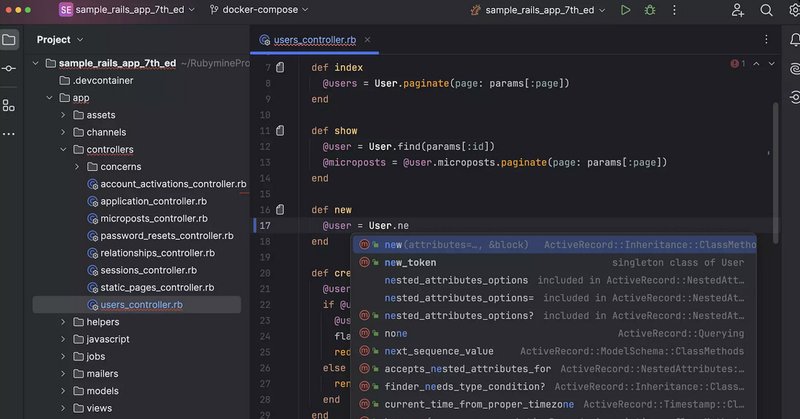Close users_controller.rb tab
This screenshot has height=419, width=800.
367,40
